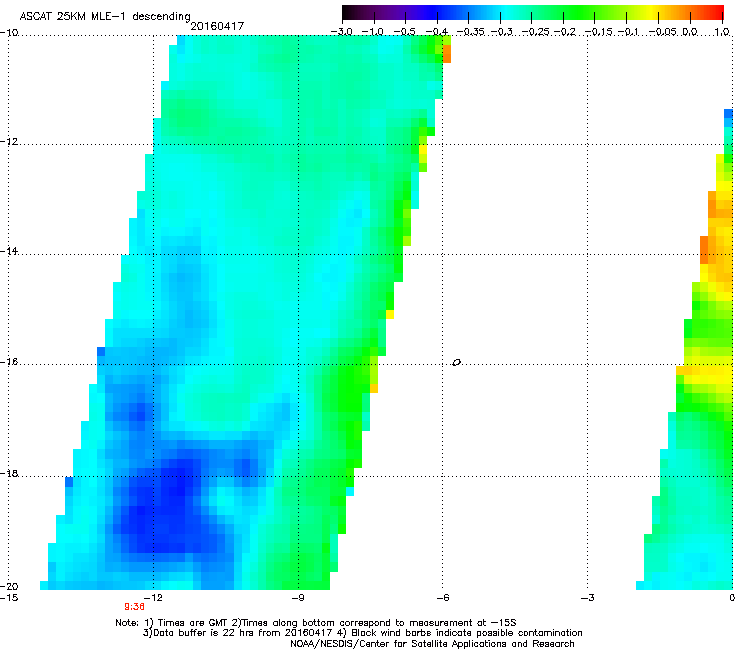Click the red '9:36' time label
The height and width of the screenshot is (650, 740).
click(135, 607)
